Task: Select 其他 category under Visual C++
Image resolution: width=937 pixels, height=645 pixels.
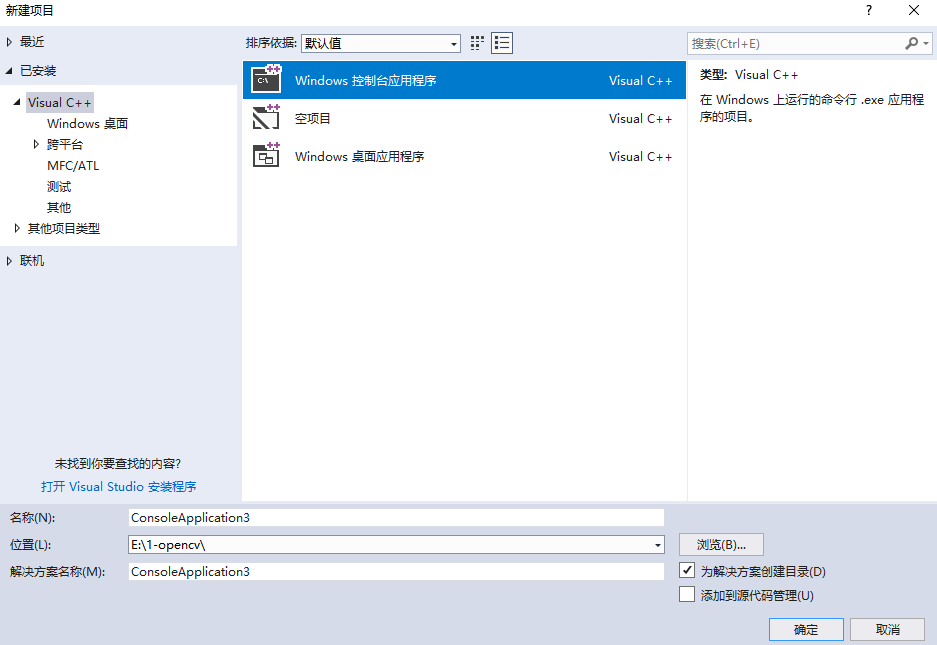Action: 59,207
